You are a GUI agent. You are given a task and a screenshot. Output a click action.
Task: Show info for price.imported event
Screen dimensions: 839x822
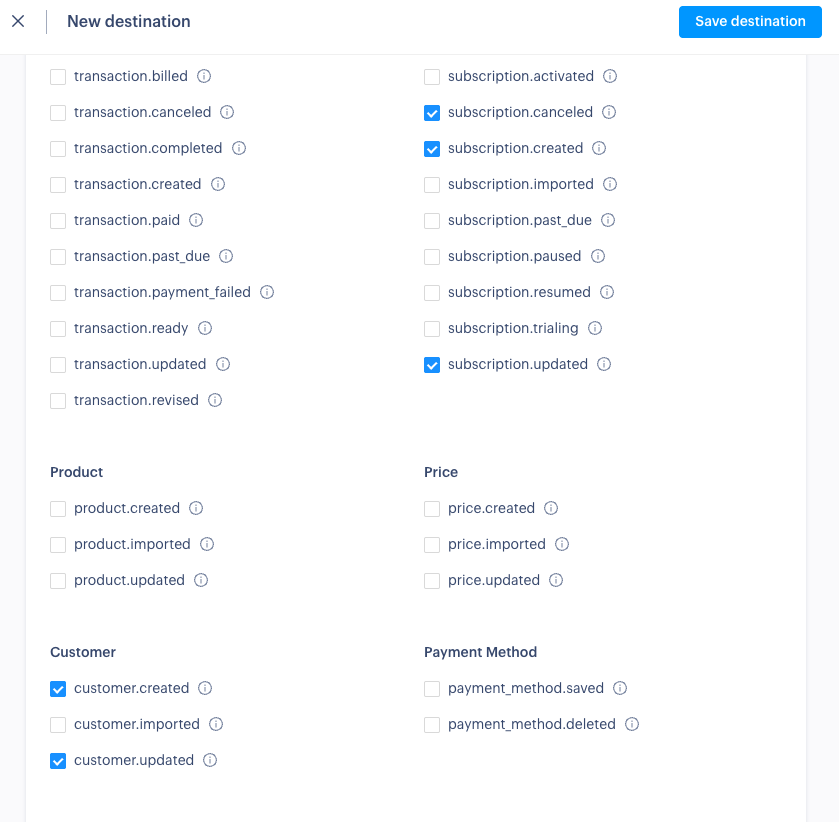tap(562, 544)
